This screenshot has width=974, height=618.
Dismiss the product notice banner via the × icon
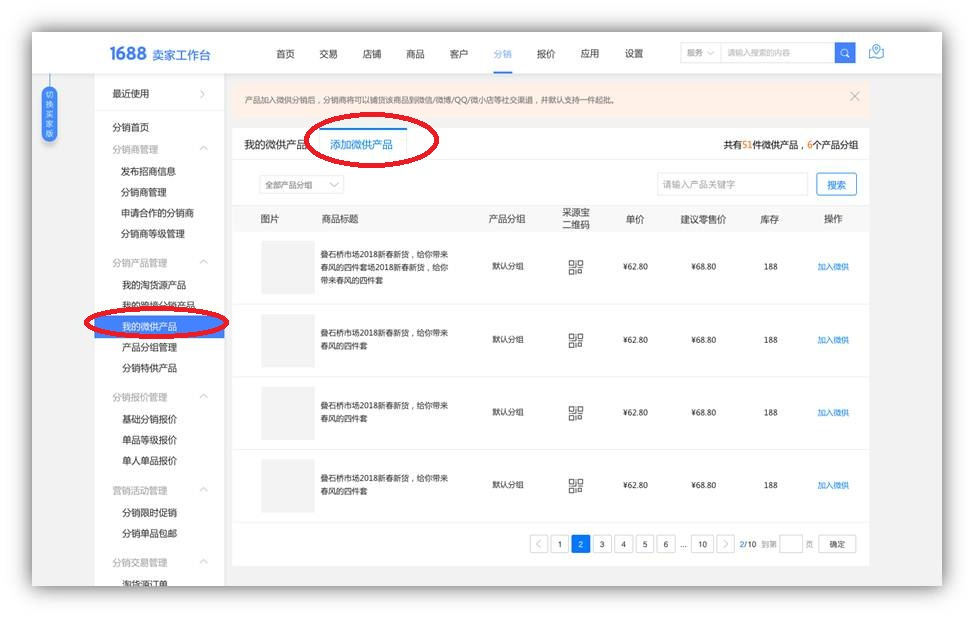coord(854,96)
